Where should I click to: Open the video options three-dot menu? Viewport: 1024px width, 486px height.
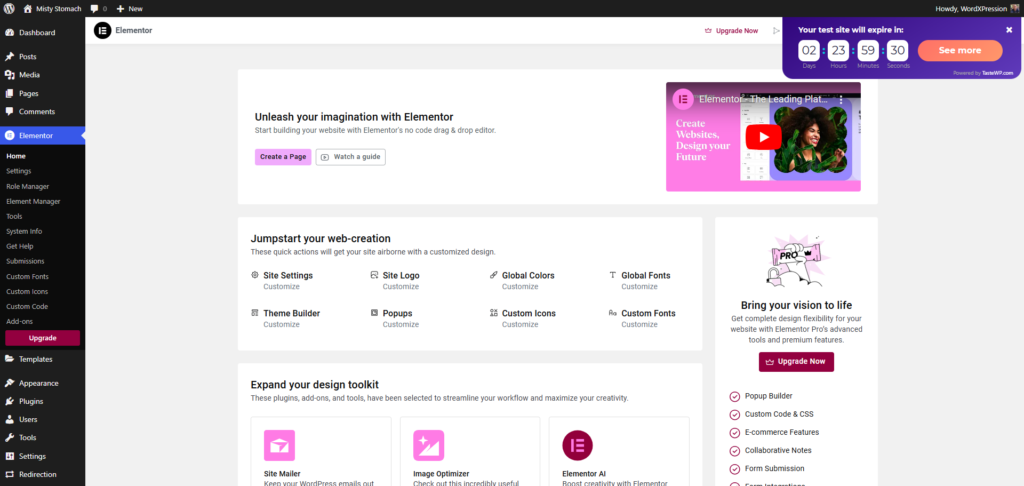click(841, 99)
